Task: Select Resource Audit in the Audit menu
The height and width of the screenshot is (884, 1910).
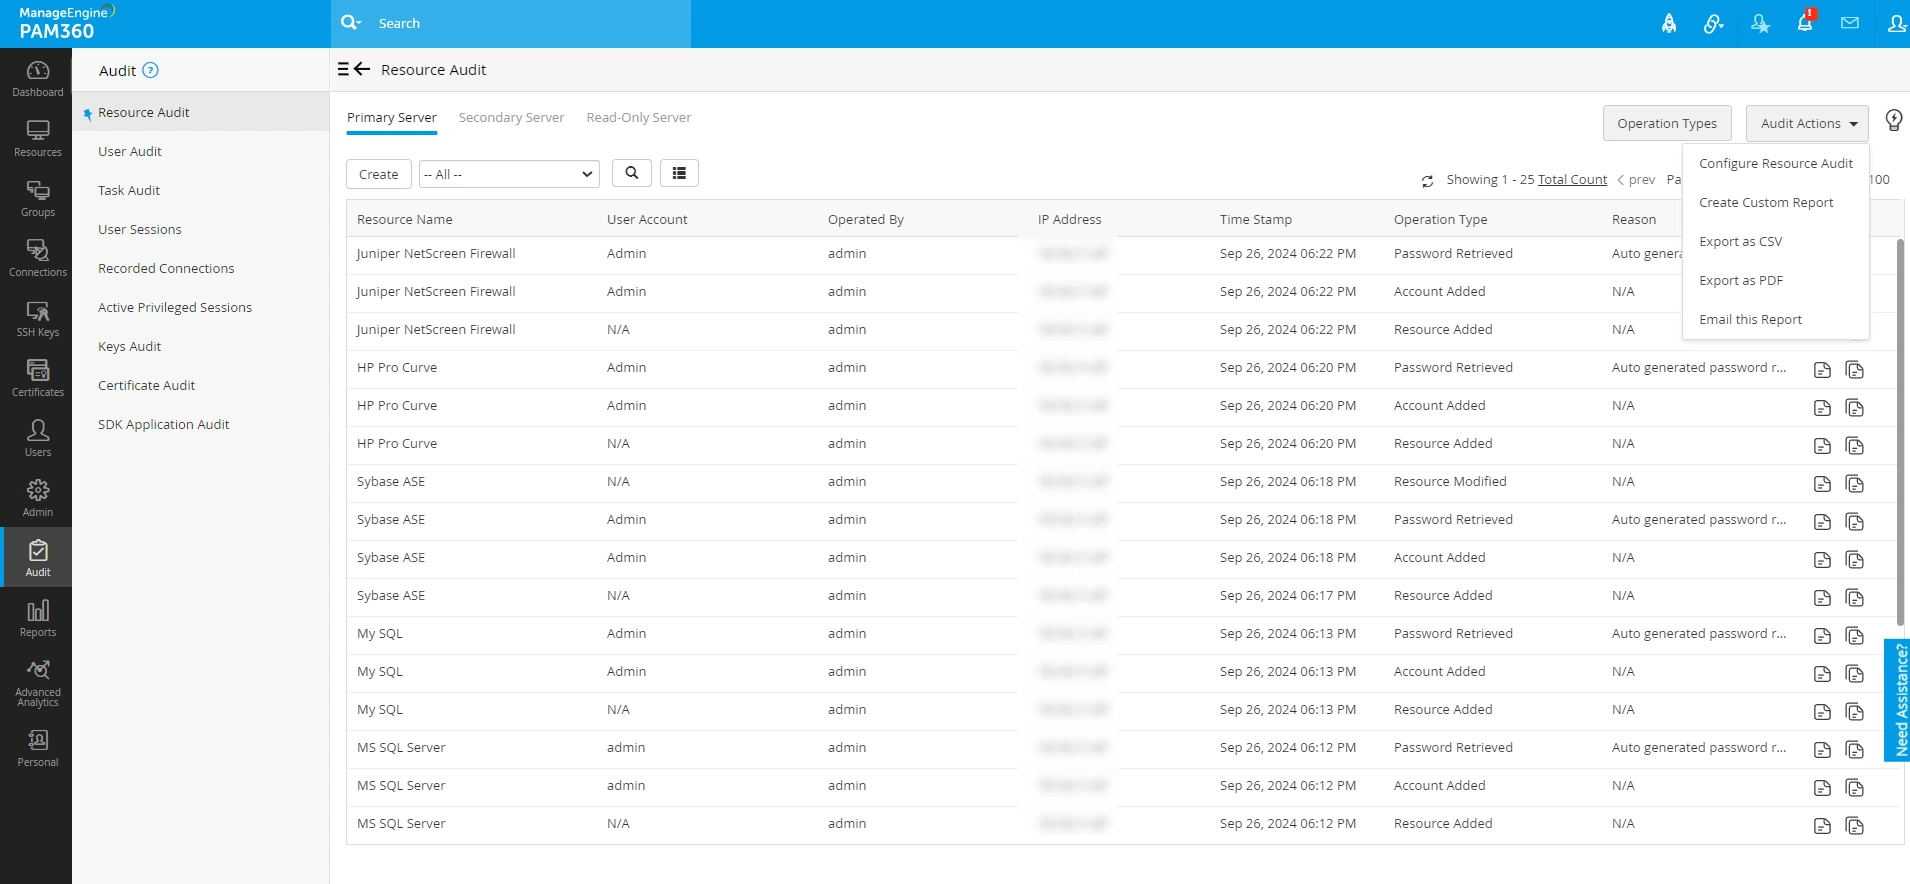Action: 200,112
